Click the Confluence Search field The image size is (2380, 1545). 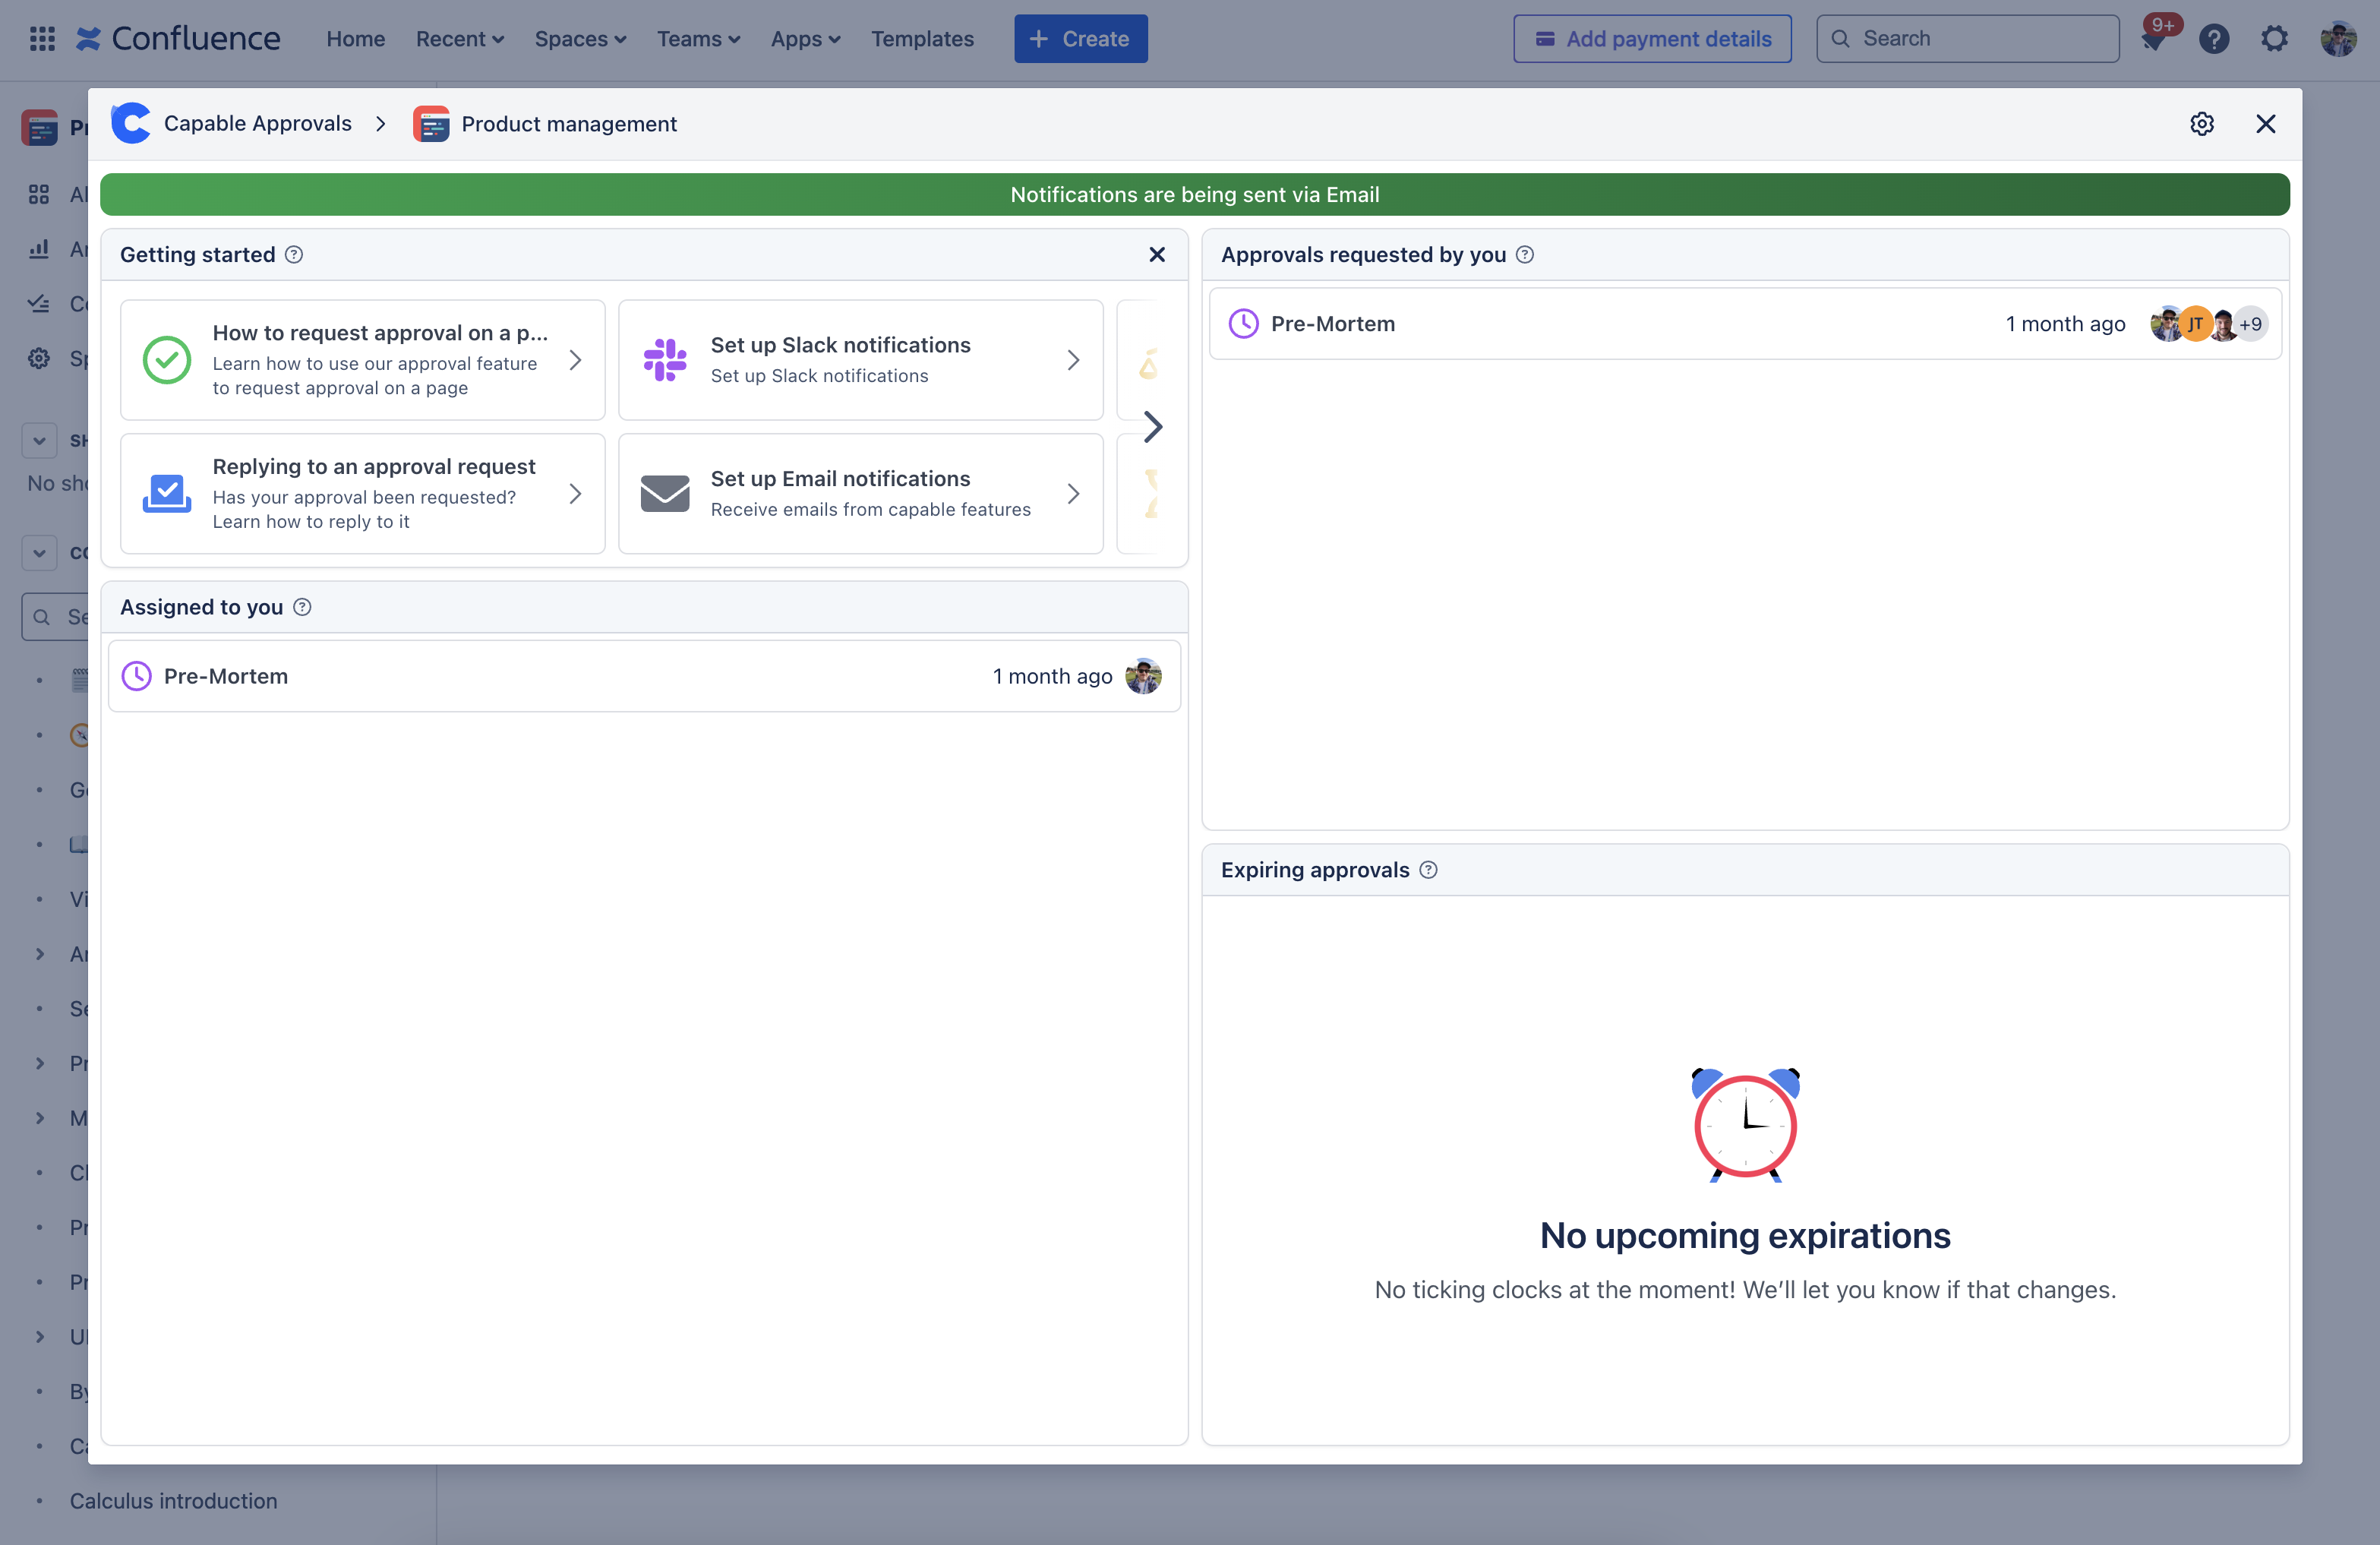(x=1967, y=39)
